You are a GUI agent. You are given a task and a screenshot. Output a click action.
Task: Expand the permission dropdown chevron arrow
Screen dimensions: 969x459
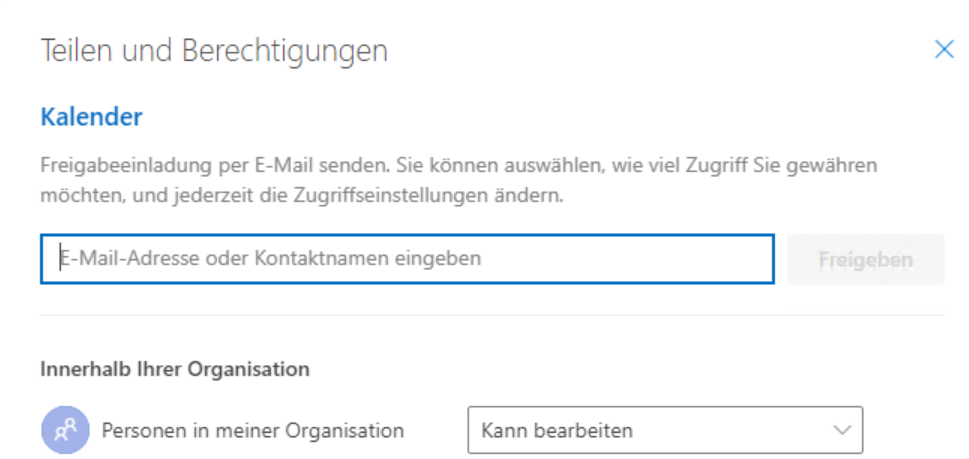point(841,430)
